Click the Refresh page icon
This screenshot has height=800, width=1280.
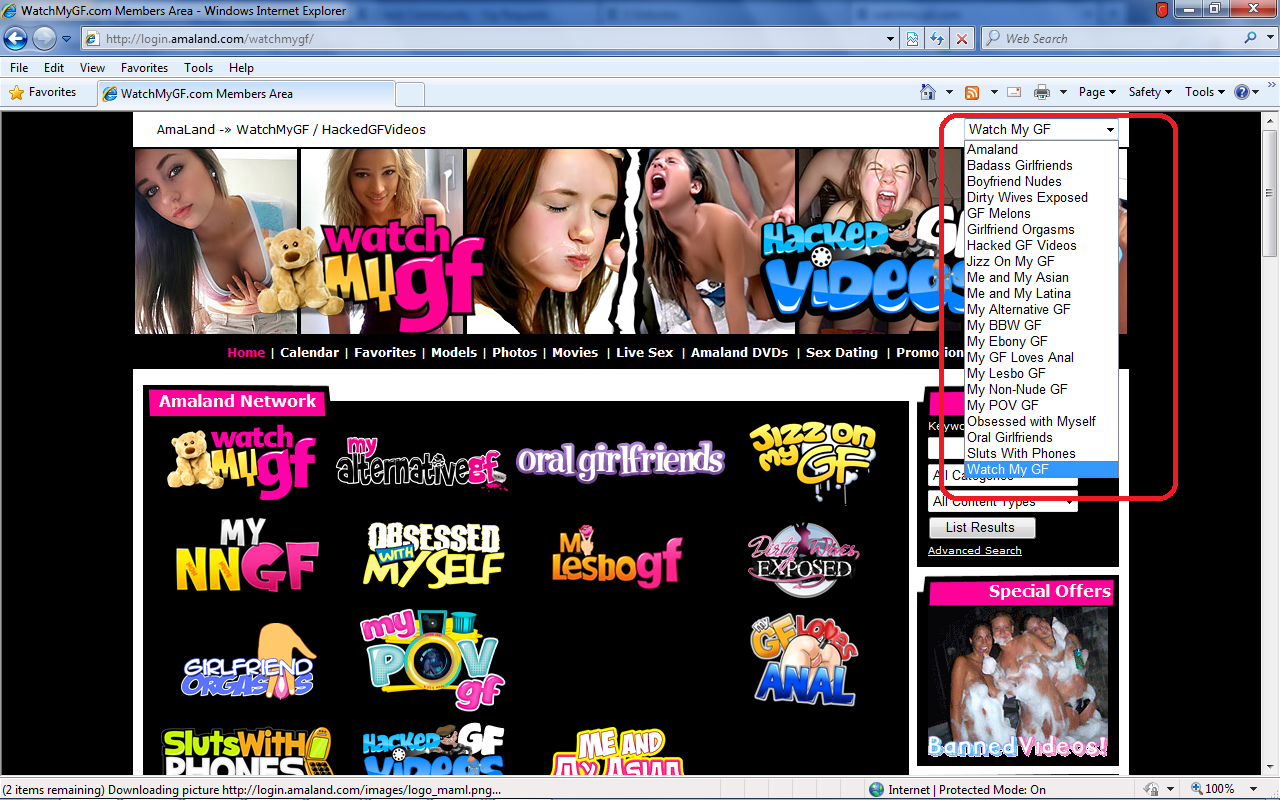click(937, 39)
